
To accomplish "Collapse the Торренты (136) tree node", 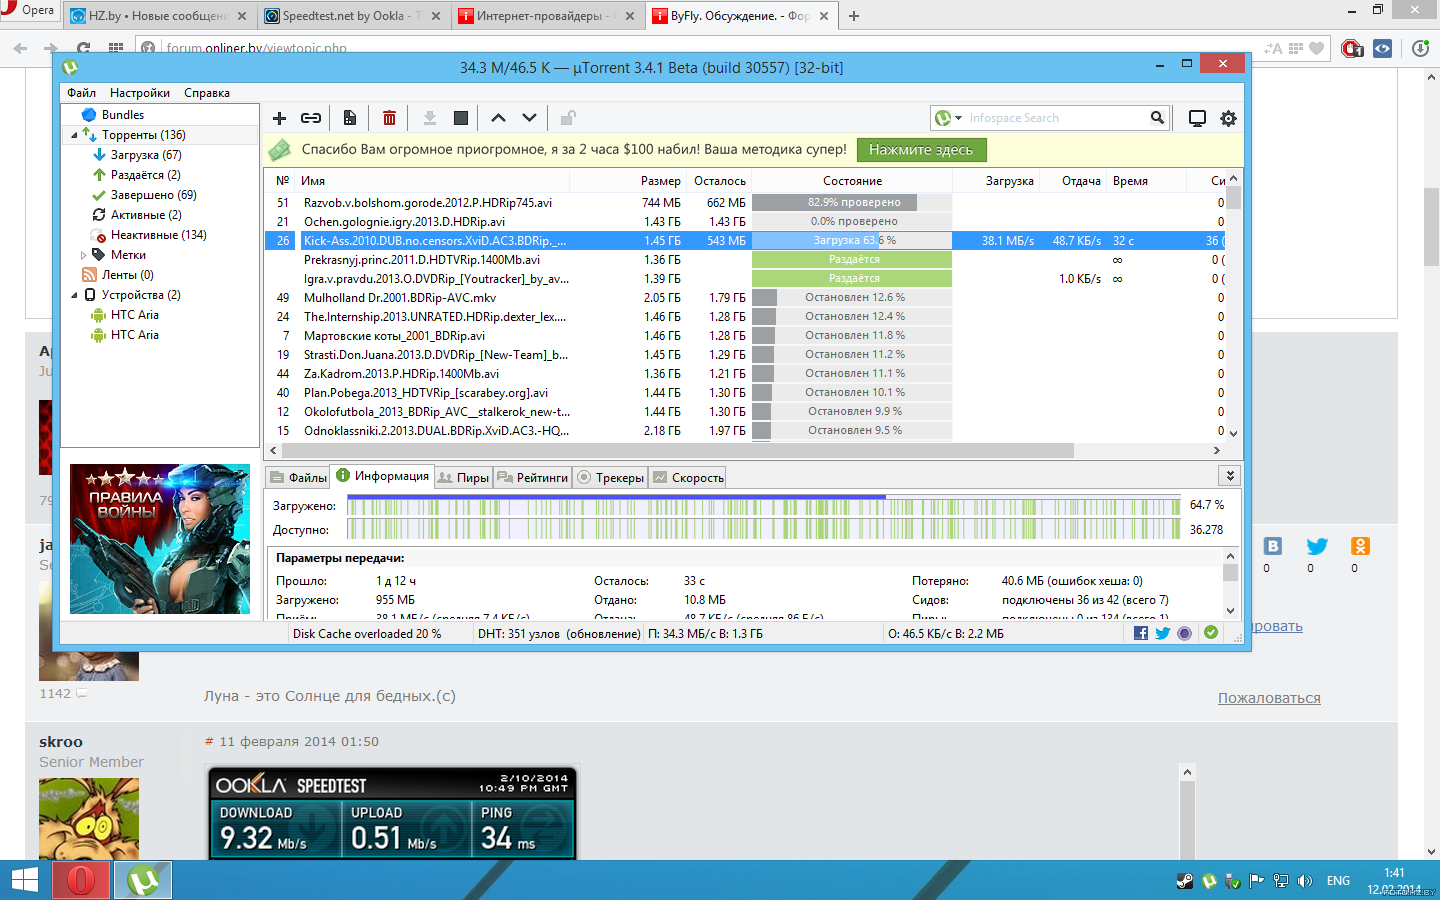I will pyautogui.click(x=74, y=135).
